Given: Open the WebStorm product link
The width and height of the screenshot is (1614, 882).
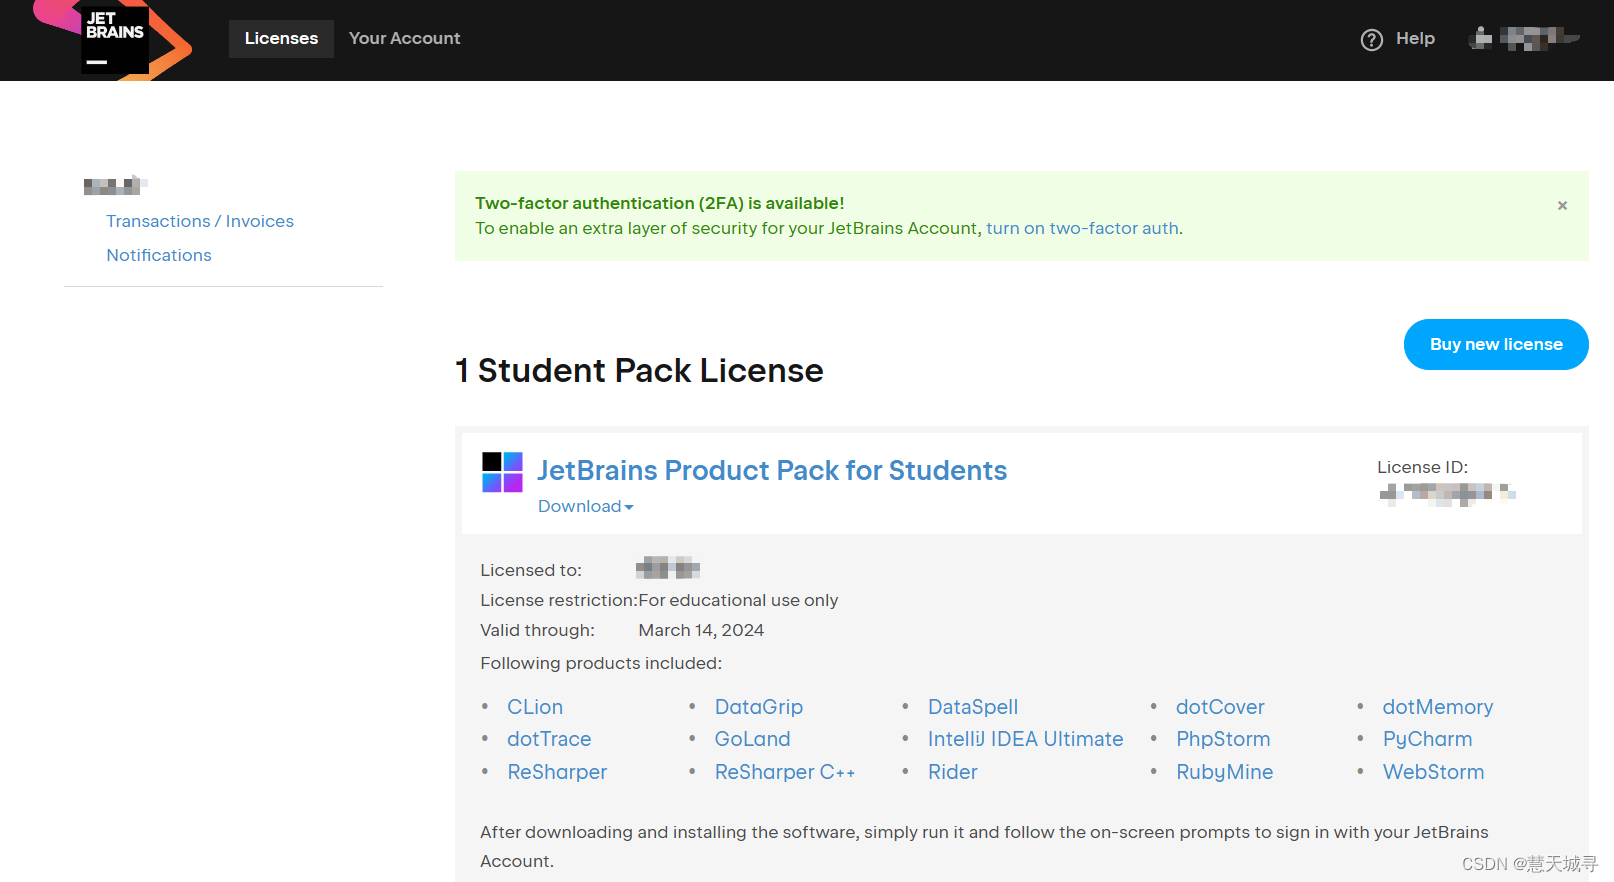Looking at the screenshot, I should click(1433, 772).
